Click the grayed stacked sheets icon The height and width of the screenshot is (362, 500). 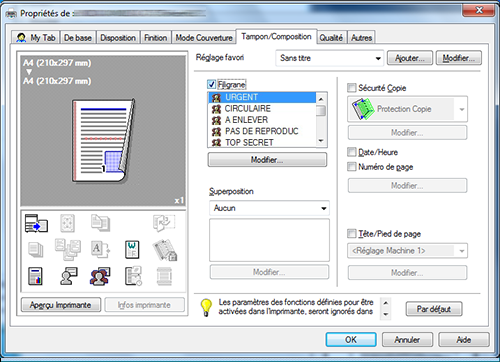coord(36,250)
